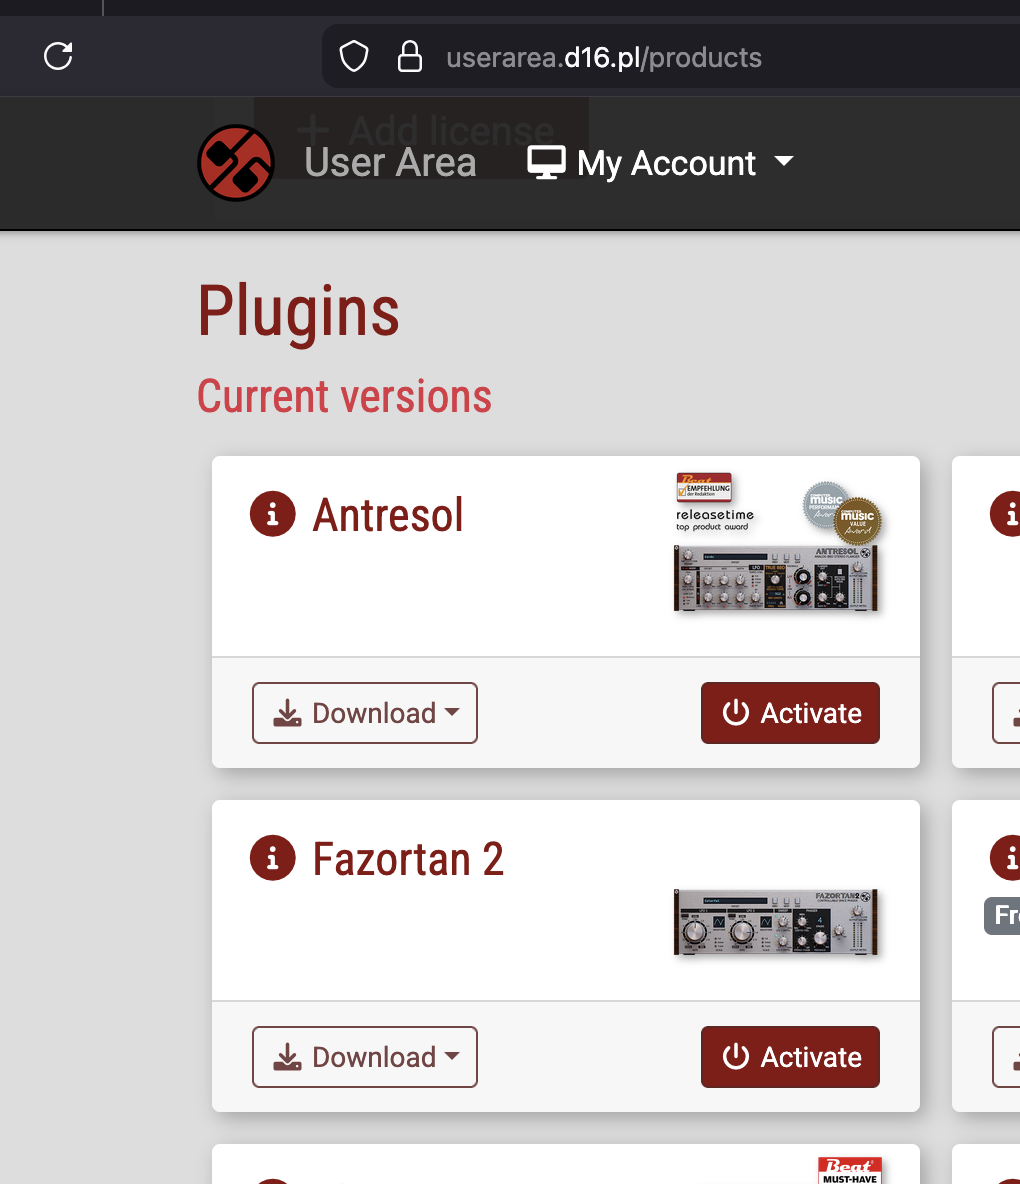The image size is (1020, 1184).
Task: Go to the User Area link
Action: pos(390,163)
